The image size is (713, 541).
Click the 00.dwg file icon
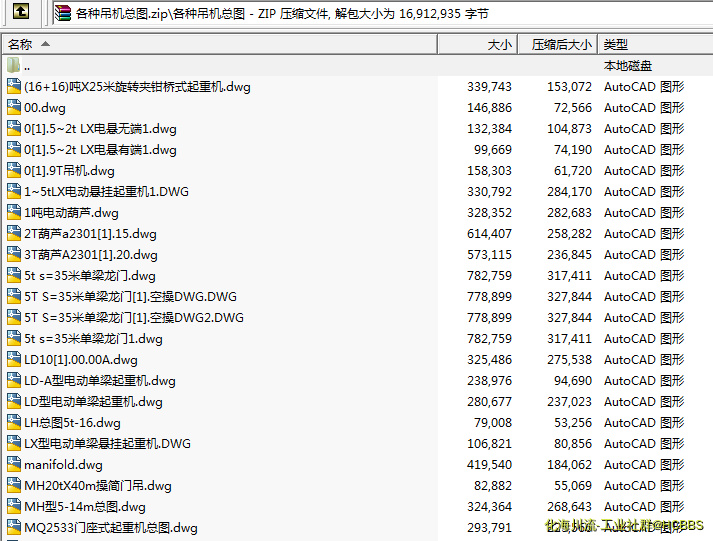(x=14, y=107)
